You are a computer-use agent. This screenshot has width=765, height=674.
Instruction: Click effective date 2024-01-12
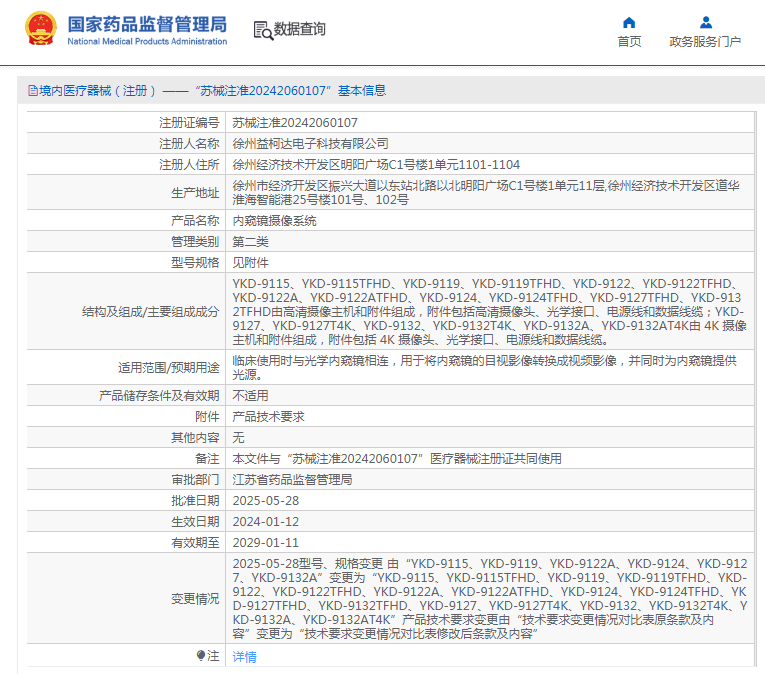click(x=265, y=521)
